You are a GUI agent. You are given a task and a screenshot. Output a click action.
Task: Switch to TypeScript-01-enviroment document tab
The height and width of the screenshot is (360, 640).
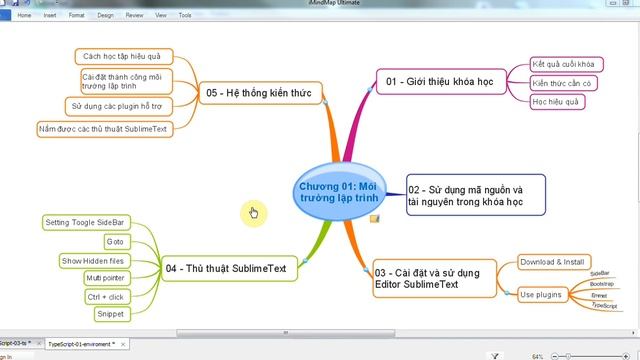[82, 344]
